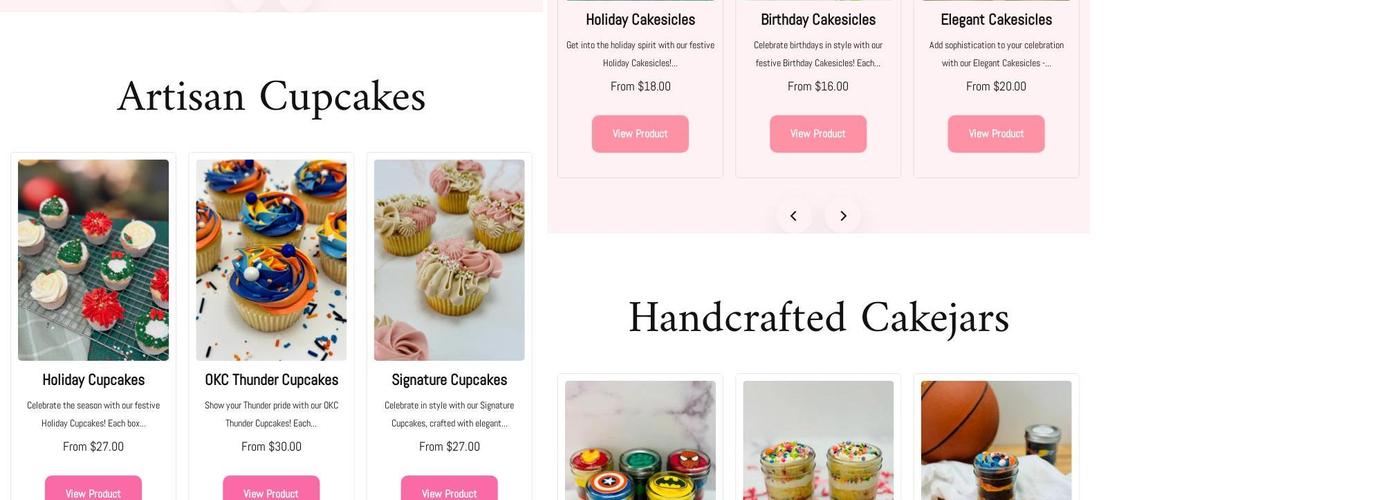Open the OKC Thunder Cupcakes photo
Image resolution: width=1400 pixels, height=500 pixels.
(x=271, y=260)
